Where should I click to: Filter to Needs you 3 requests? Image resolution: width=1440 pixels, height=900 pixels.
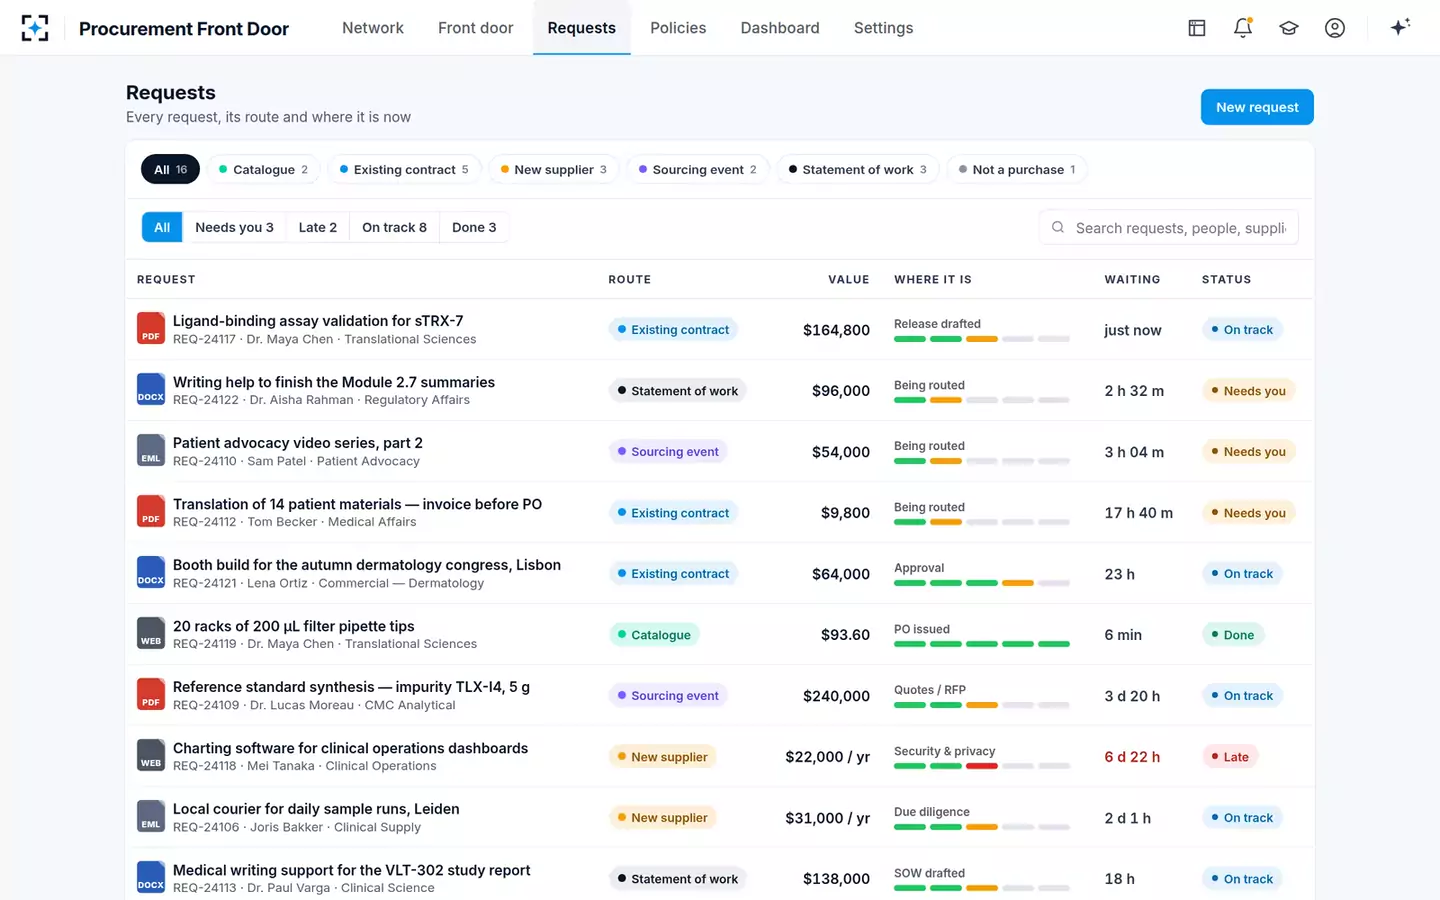point(234,228)
